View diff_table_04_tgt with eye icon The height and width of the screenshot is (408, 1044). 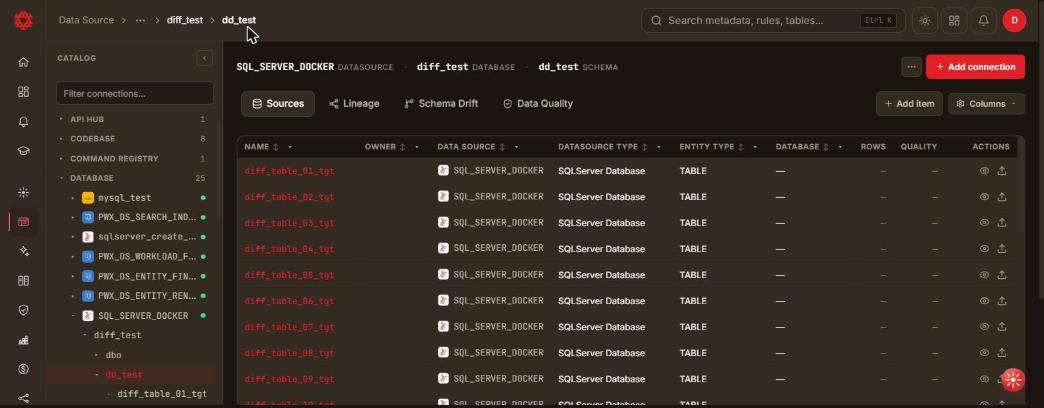click(984, 249)
